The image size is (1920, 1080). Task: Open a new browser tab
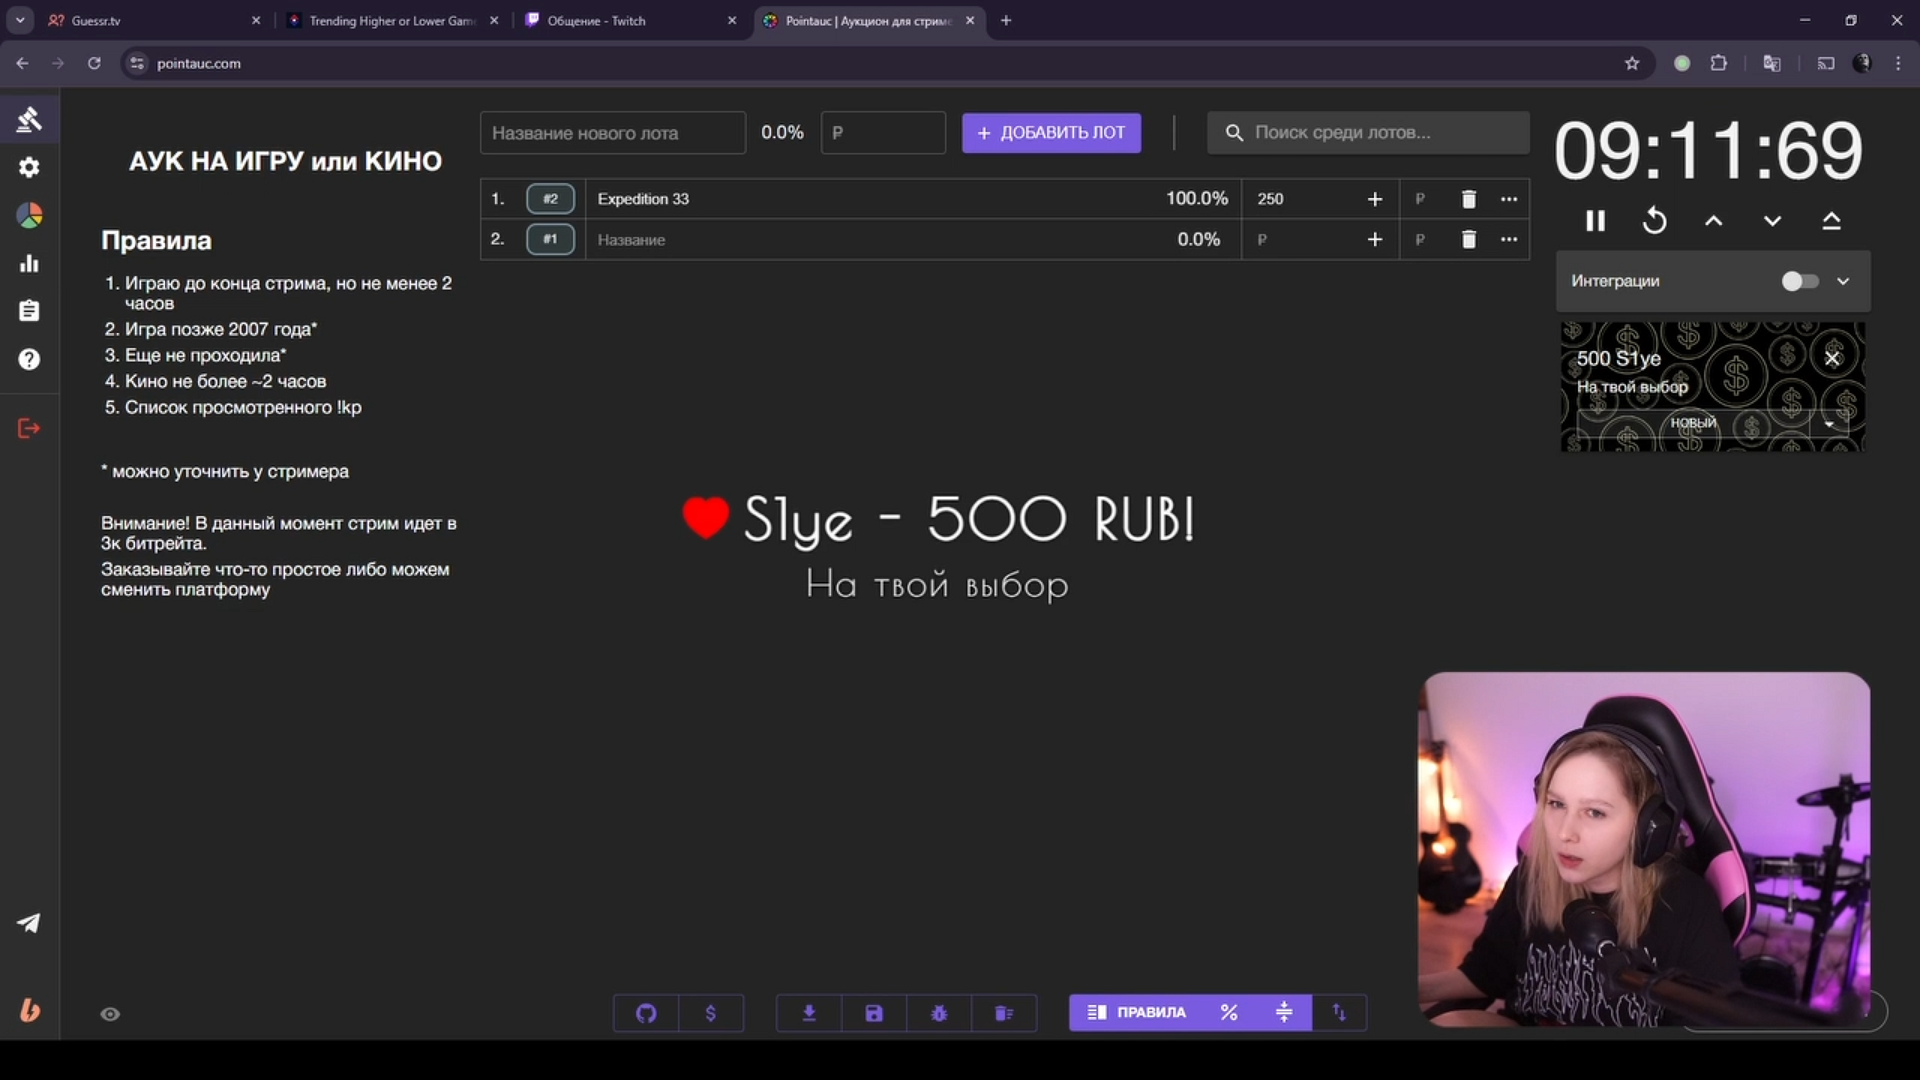[1006, 20]
